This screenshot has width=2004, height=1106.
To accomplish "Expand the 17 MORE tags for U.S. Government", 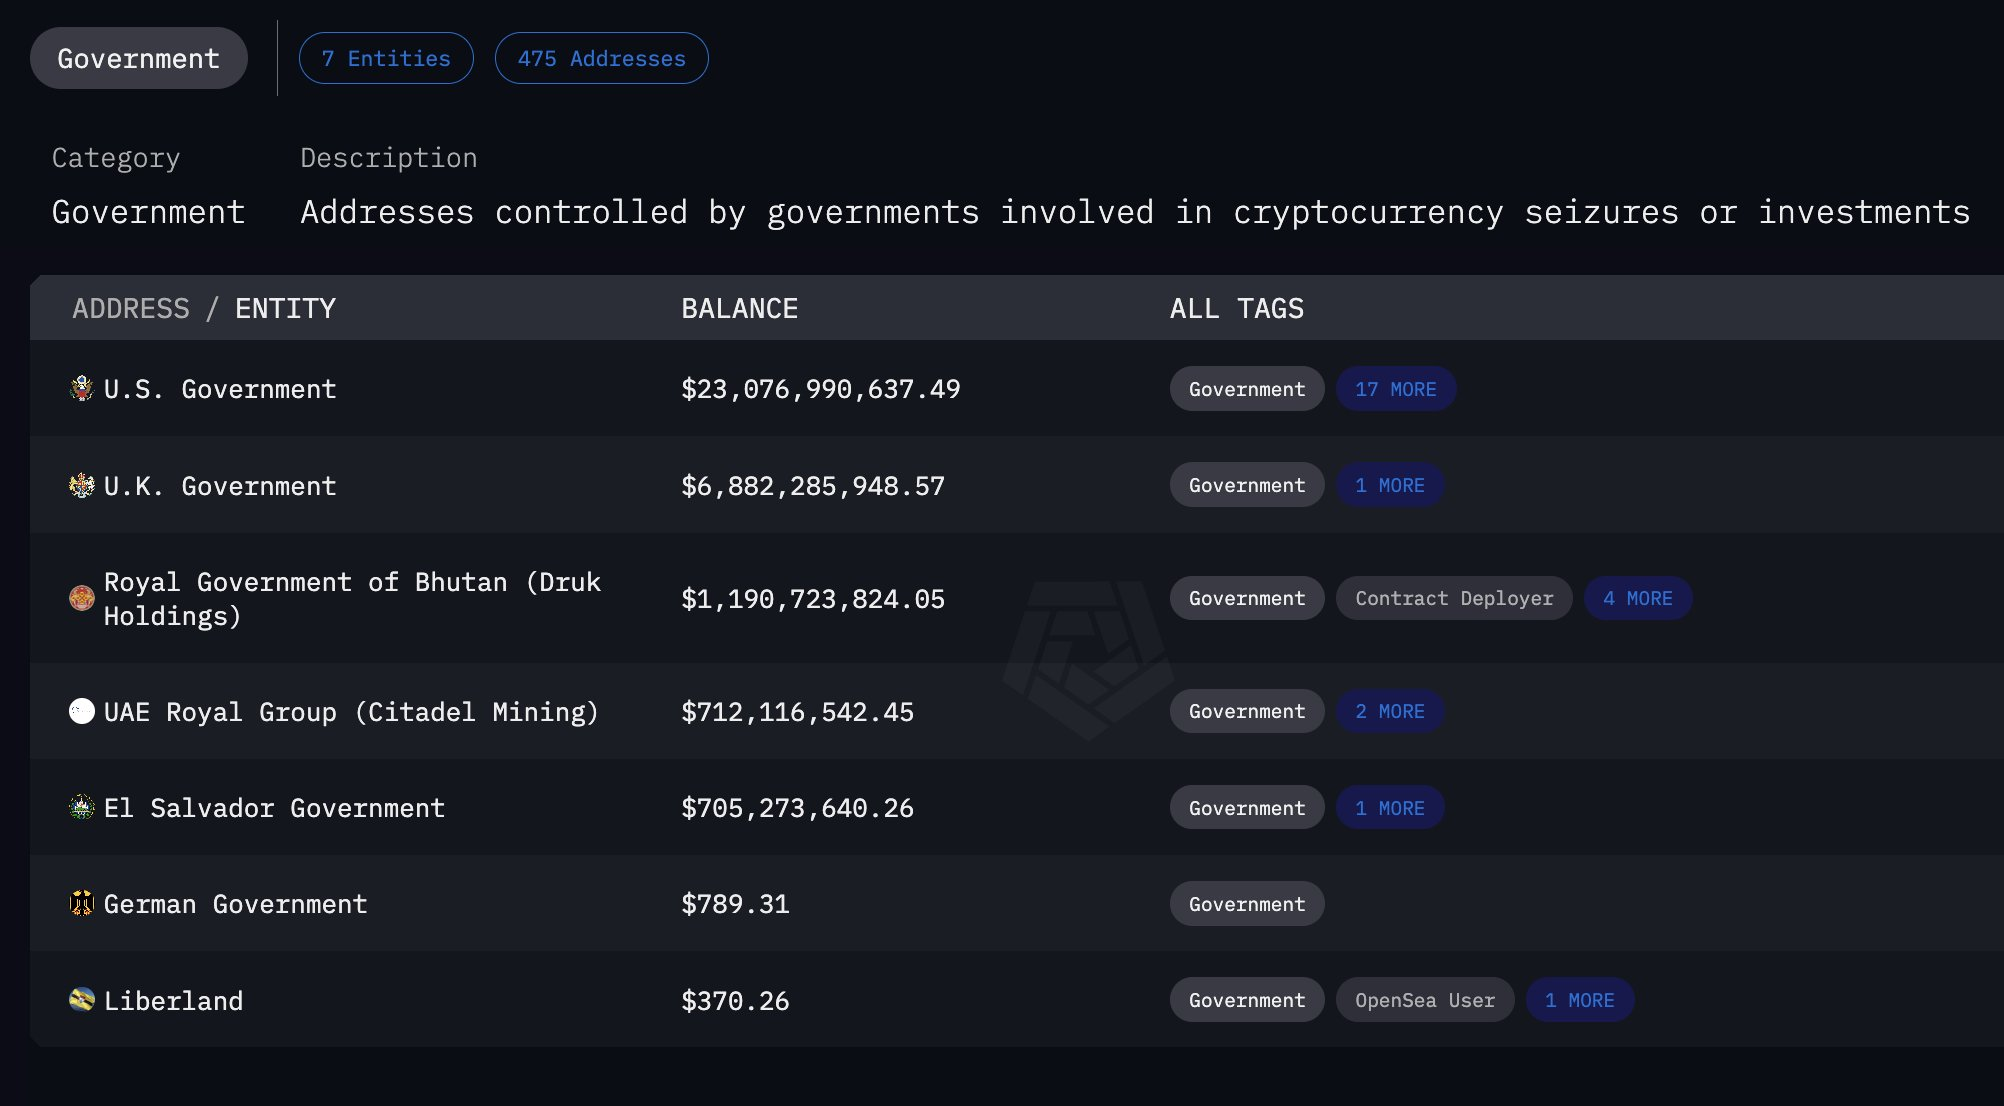I will 1395,389.
